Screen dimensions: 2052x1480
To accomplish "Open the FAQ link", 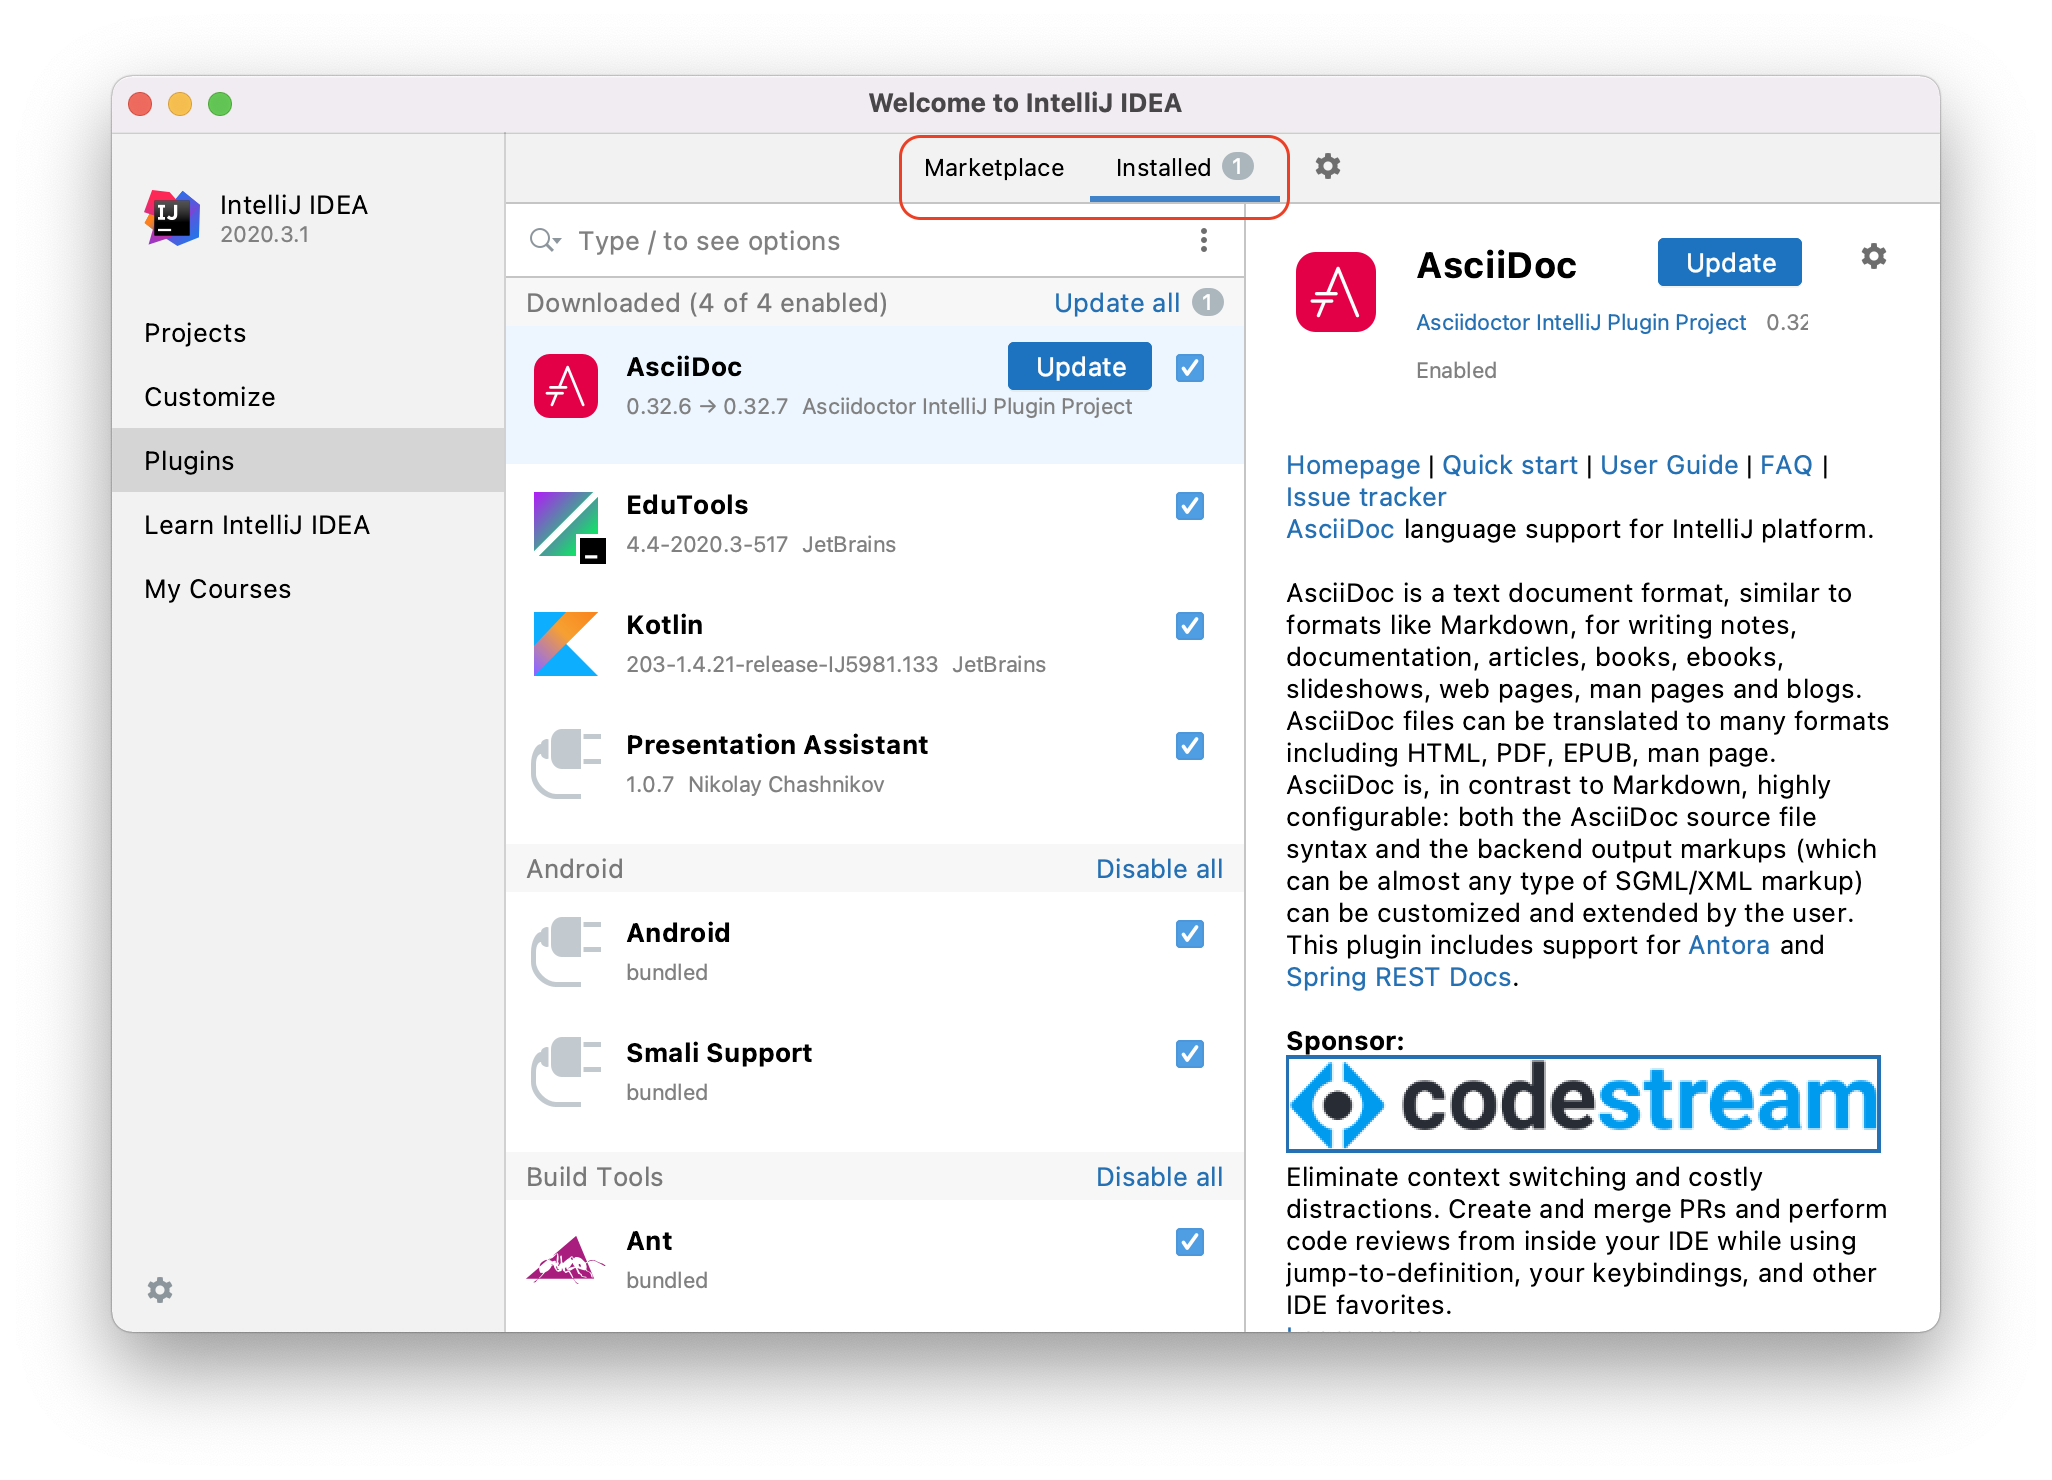I will click(x=1786, y=465).
